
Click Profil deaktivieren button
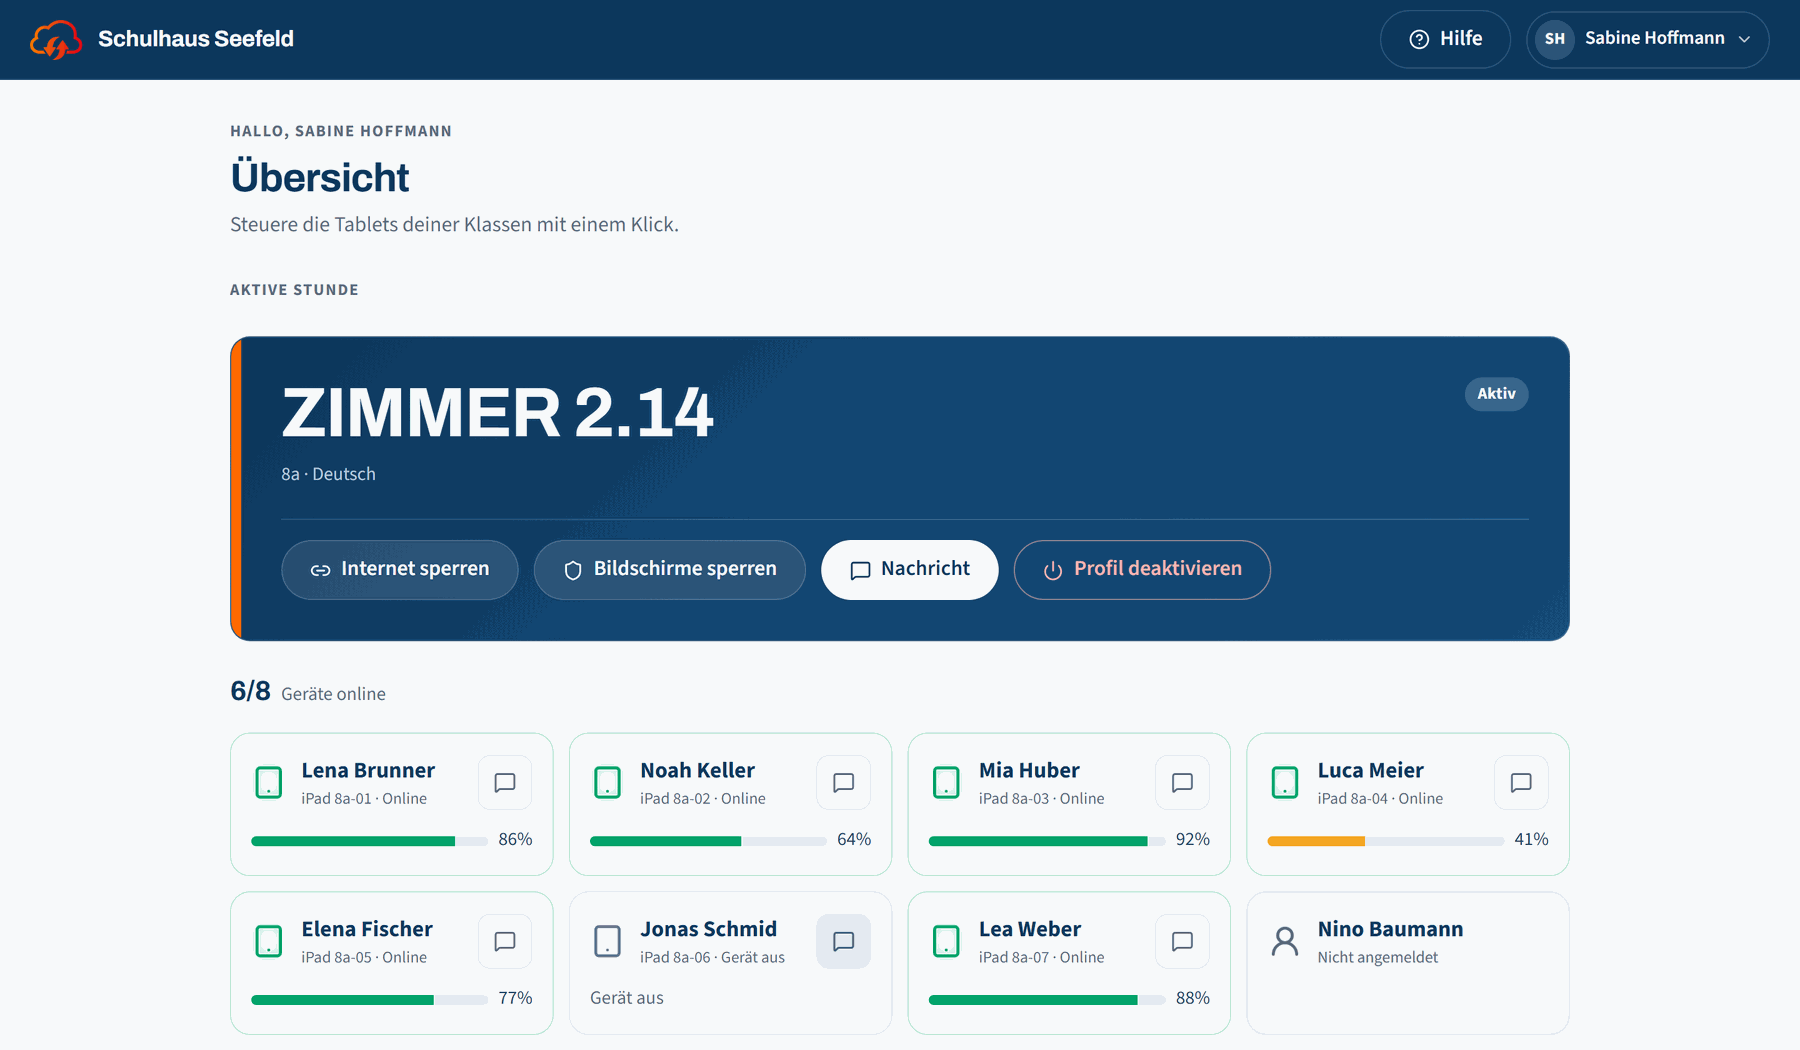click(1142, 570)
